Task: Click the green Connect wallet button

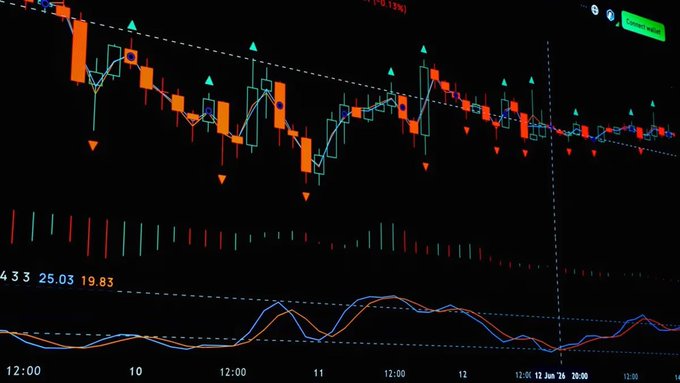Action: coord(643,26)
